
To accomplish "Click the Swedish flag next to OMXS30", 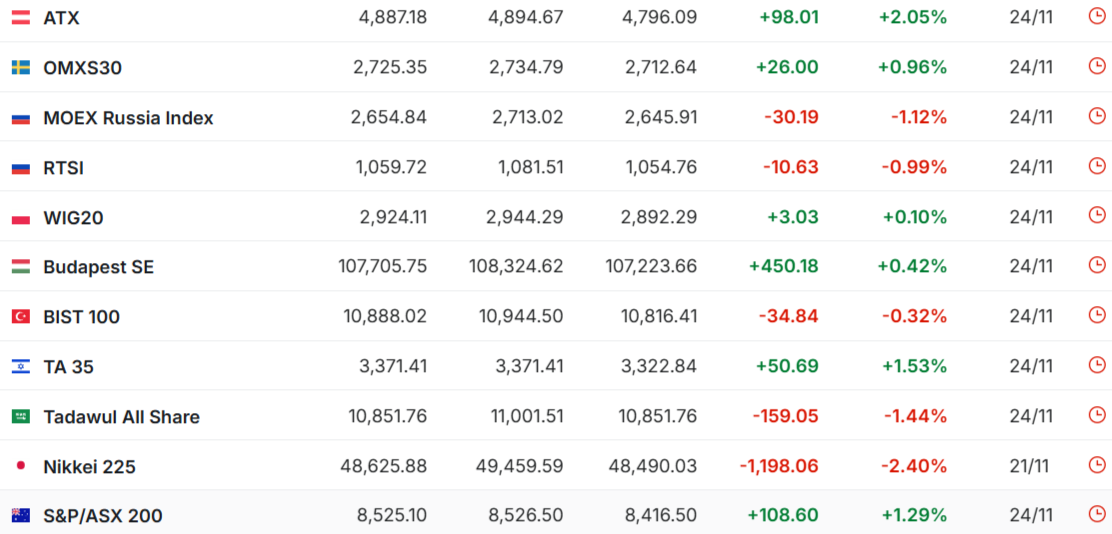I will pyautogui.click(x=20, y=67).
